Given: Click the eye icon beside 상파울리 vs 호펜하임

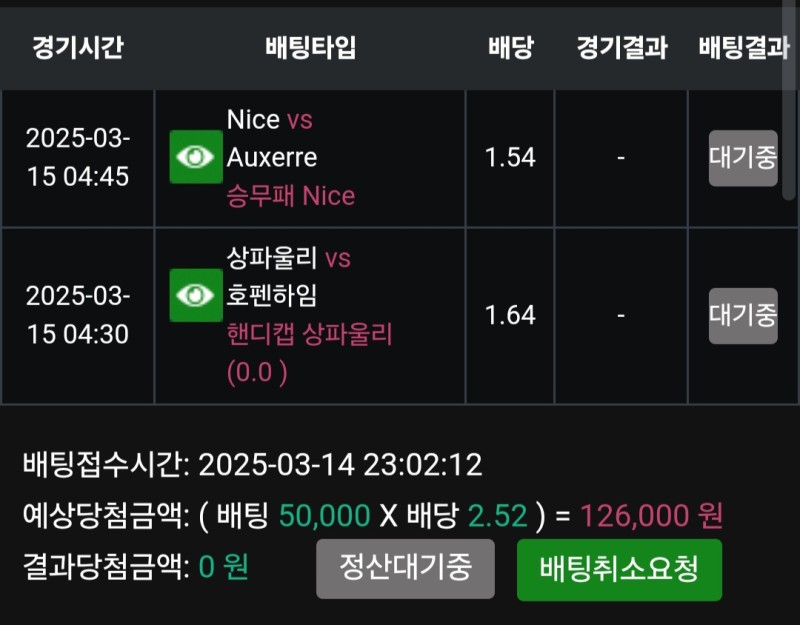Looking at the screenshot, I should [x=196, y=295].
